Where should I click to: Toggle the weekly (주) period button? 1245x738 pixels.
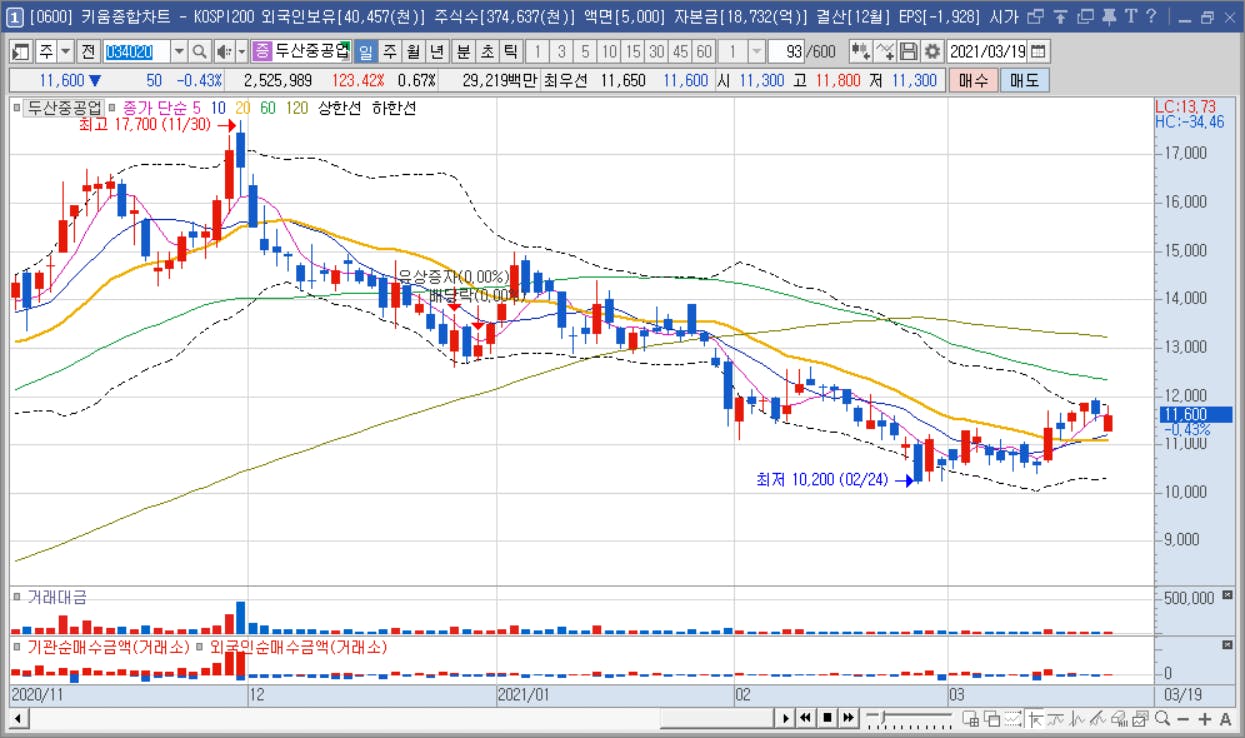click(388, 51)
